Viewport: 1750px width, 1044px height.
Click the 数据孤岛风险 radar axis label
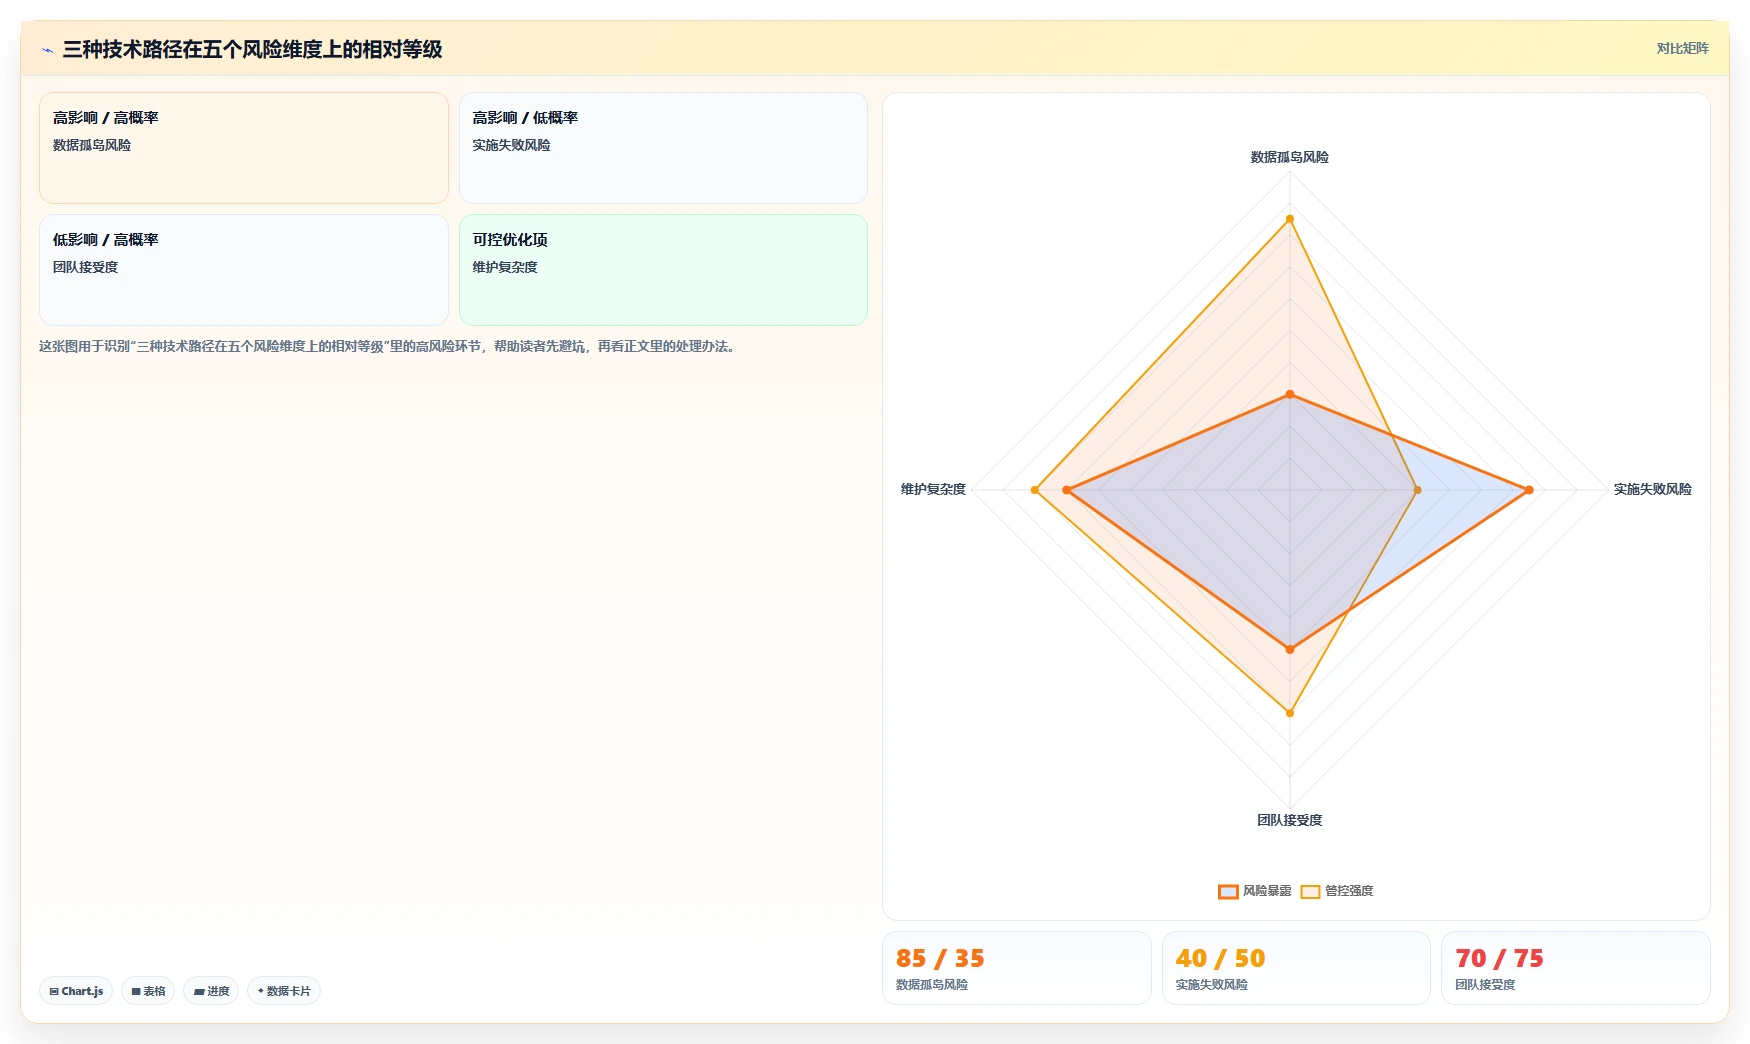[x=1290, y=157]
